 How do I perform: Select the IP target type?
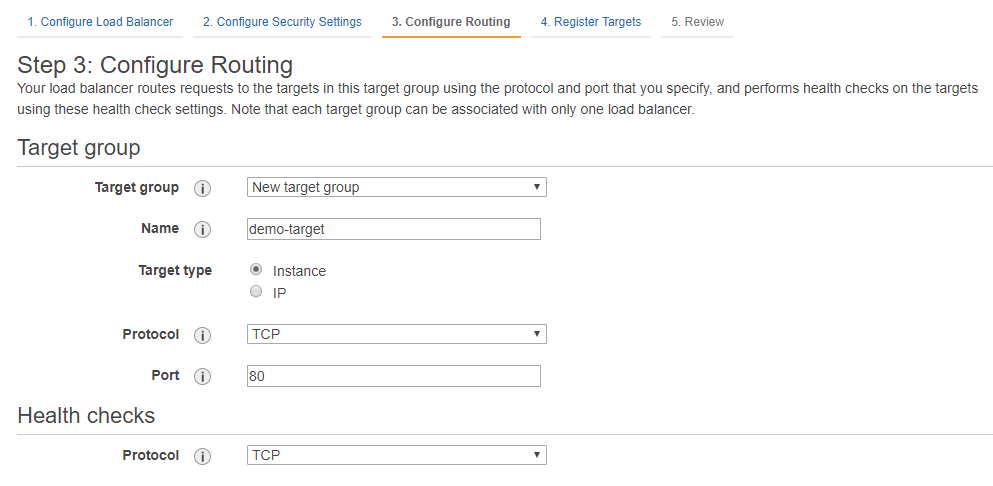(256, 292)
